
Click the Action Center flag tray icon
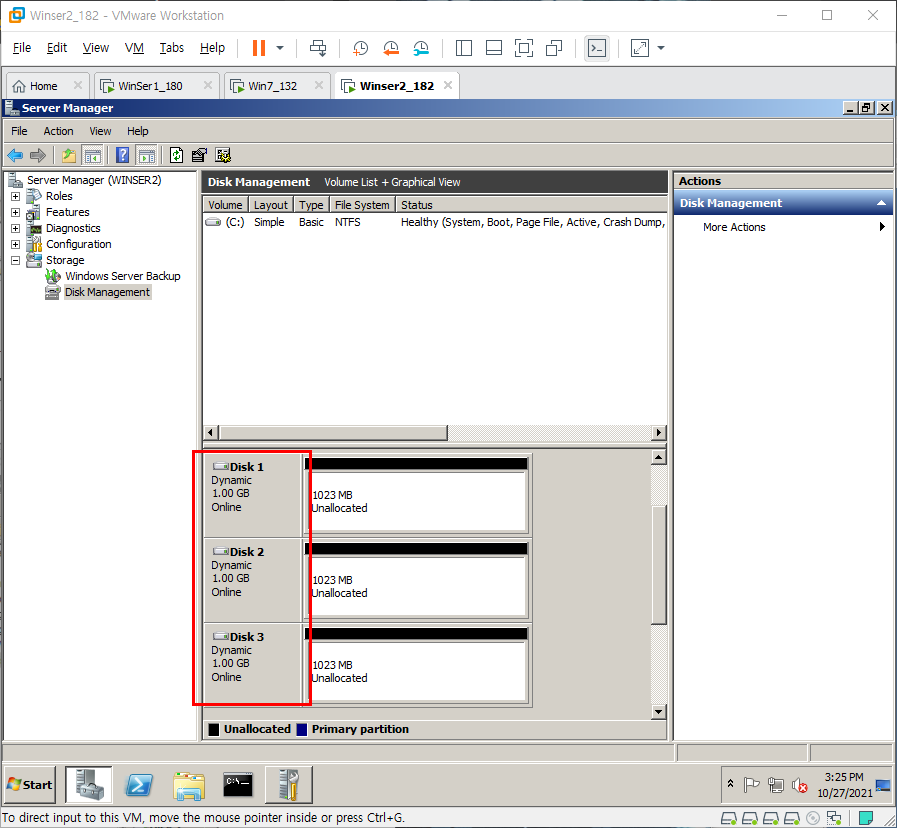(x=751, y=785)
